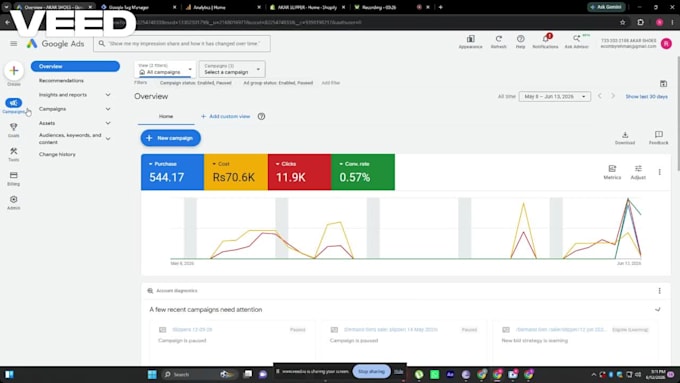Open Recommendations in the sidebar

(x=61, y=81)
